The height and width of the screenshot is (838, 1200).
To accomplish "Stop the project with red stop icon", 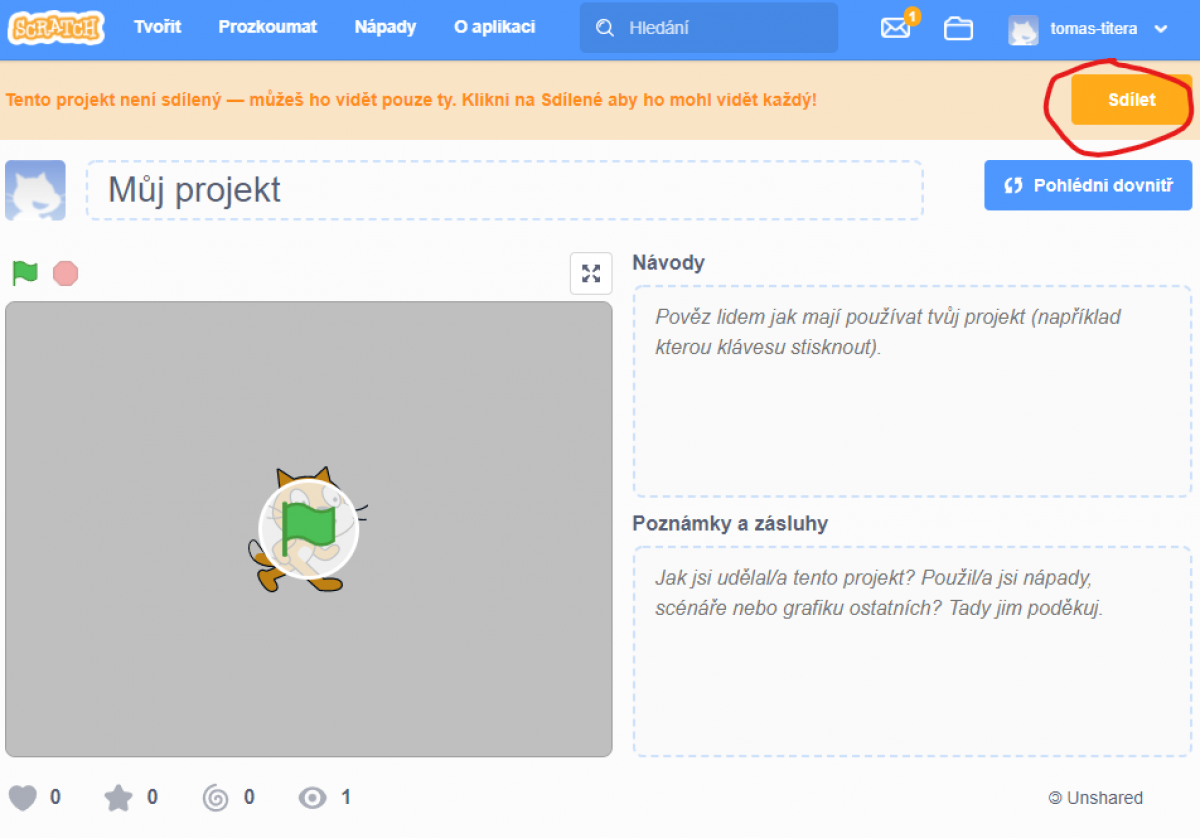I will pos(65,273).
